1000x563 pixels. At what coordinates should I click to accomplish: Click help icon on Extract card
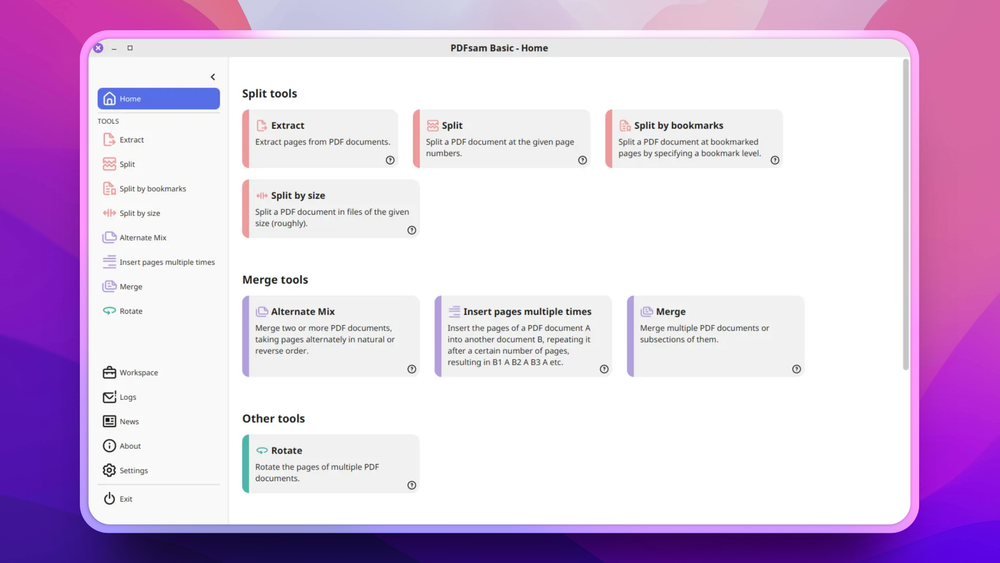pyautogui.click(x=390, y=160)
